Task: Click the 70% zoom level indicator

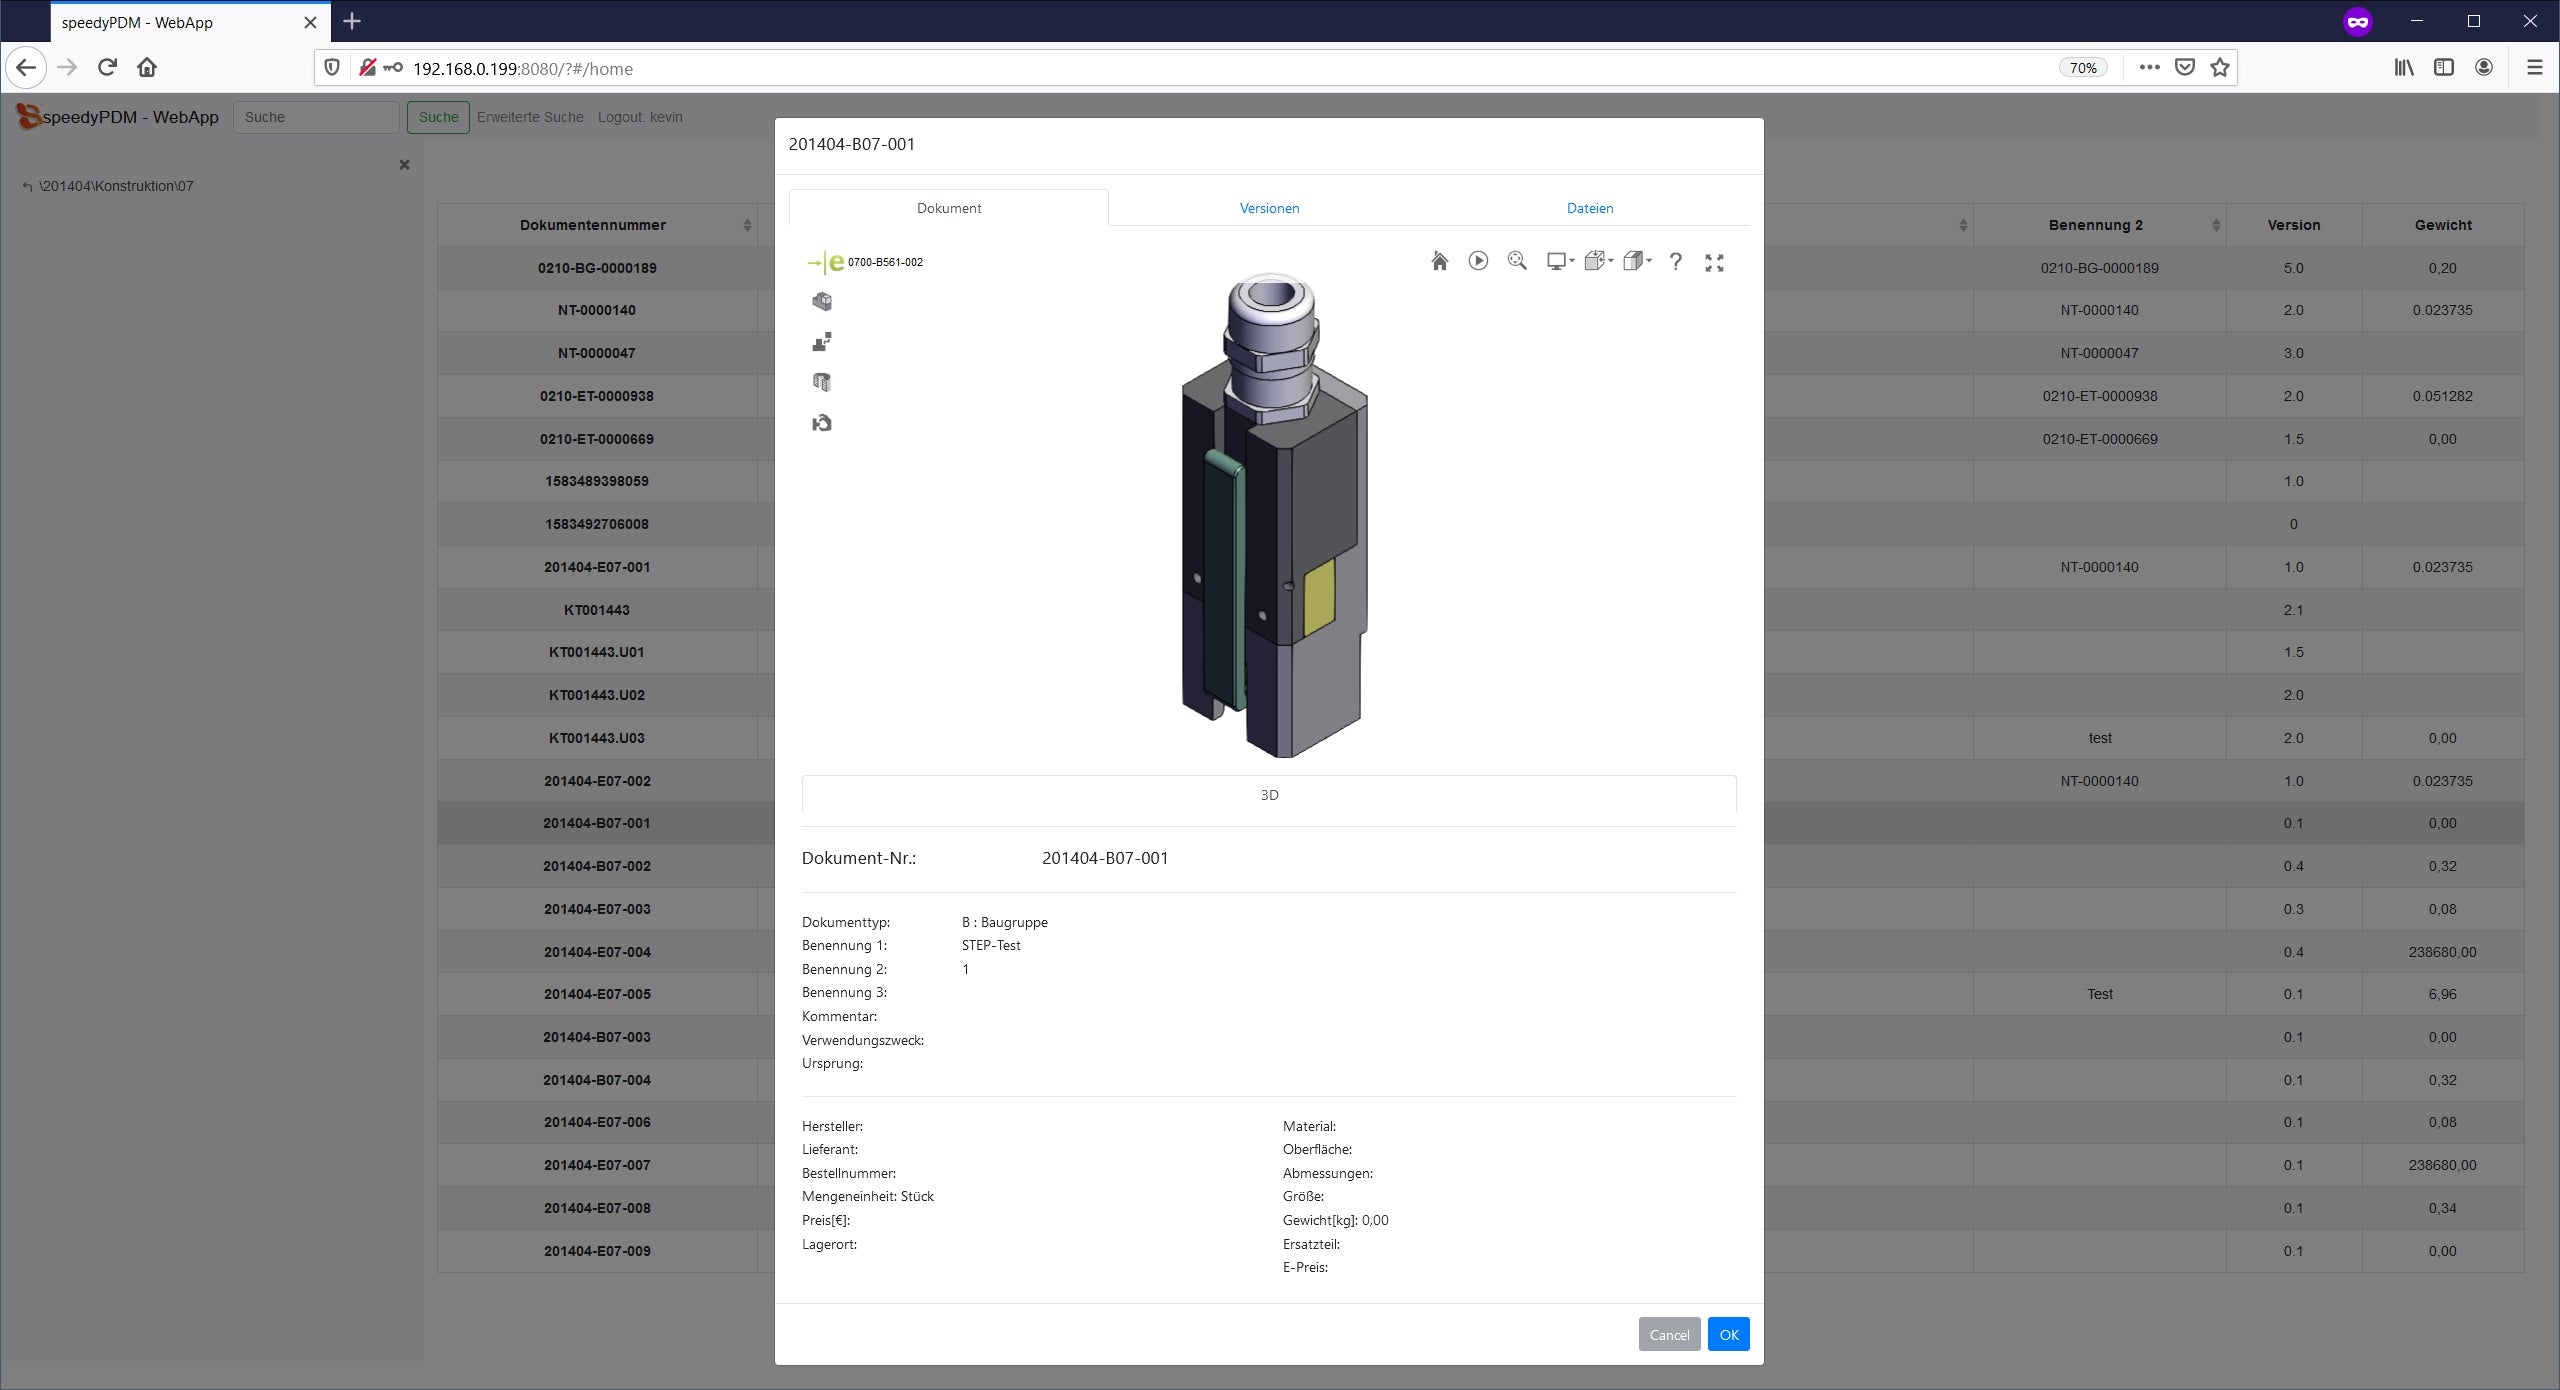Action: tap(2083, 68)
